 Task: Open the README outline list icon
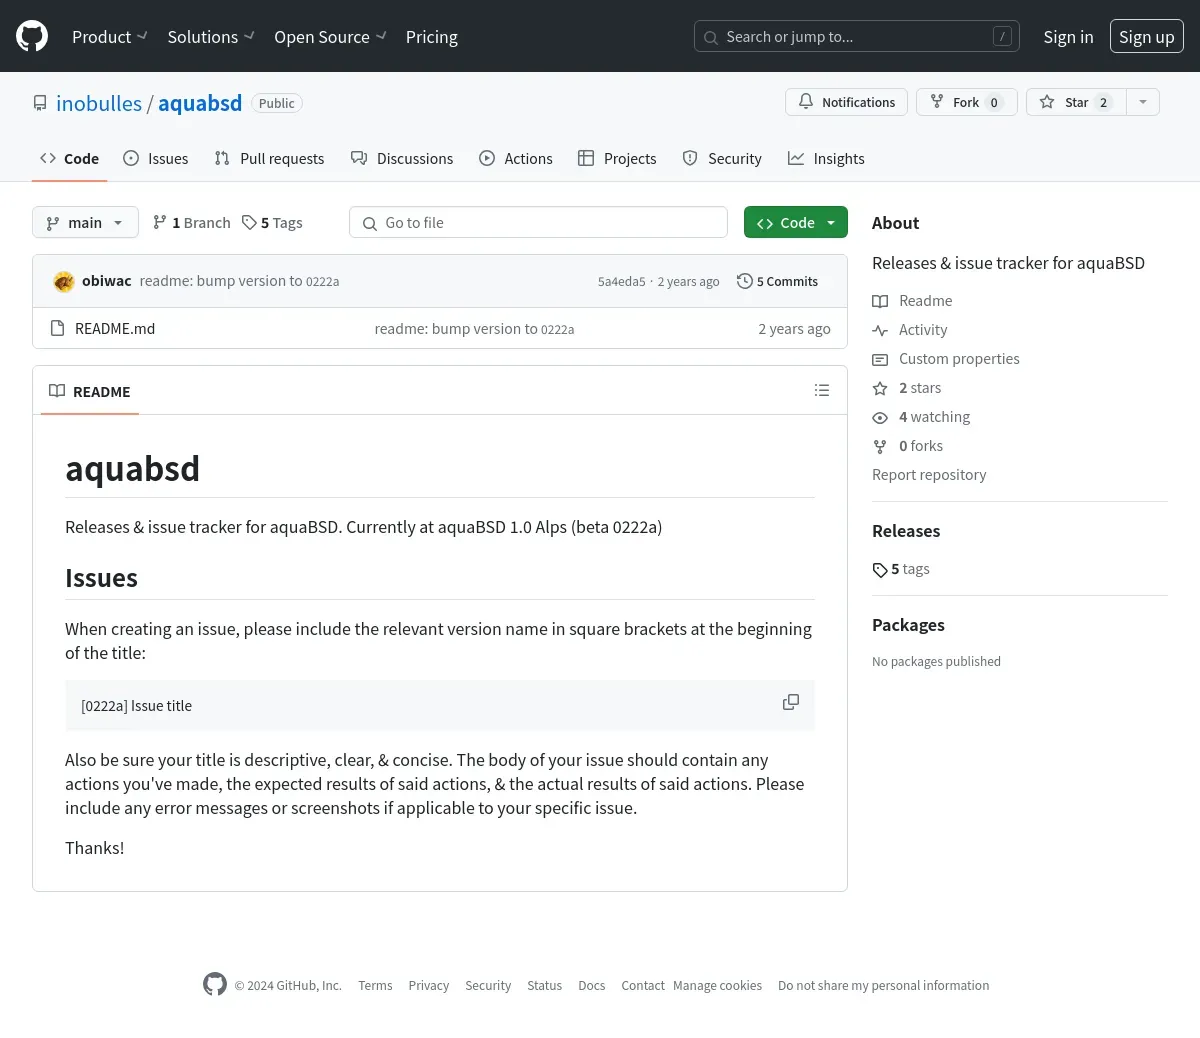point(822,391)
